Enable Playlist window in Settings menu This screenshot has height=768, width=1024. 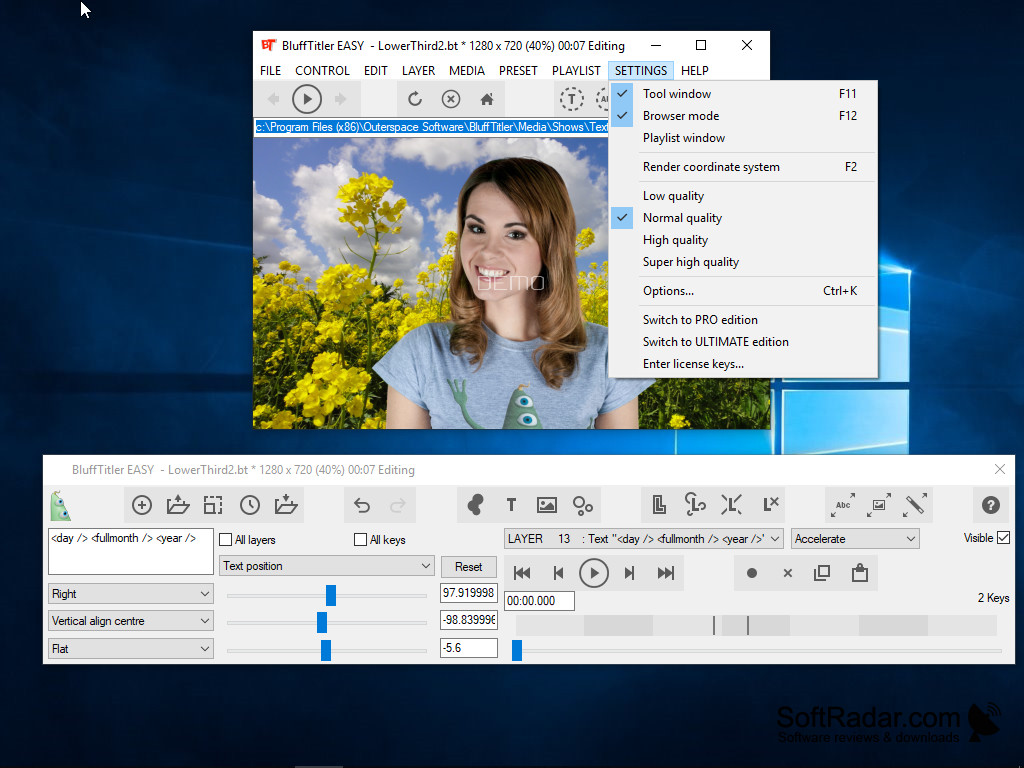pyautogui.click(x=743, y=138)
